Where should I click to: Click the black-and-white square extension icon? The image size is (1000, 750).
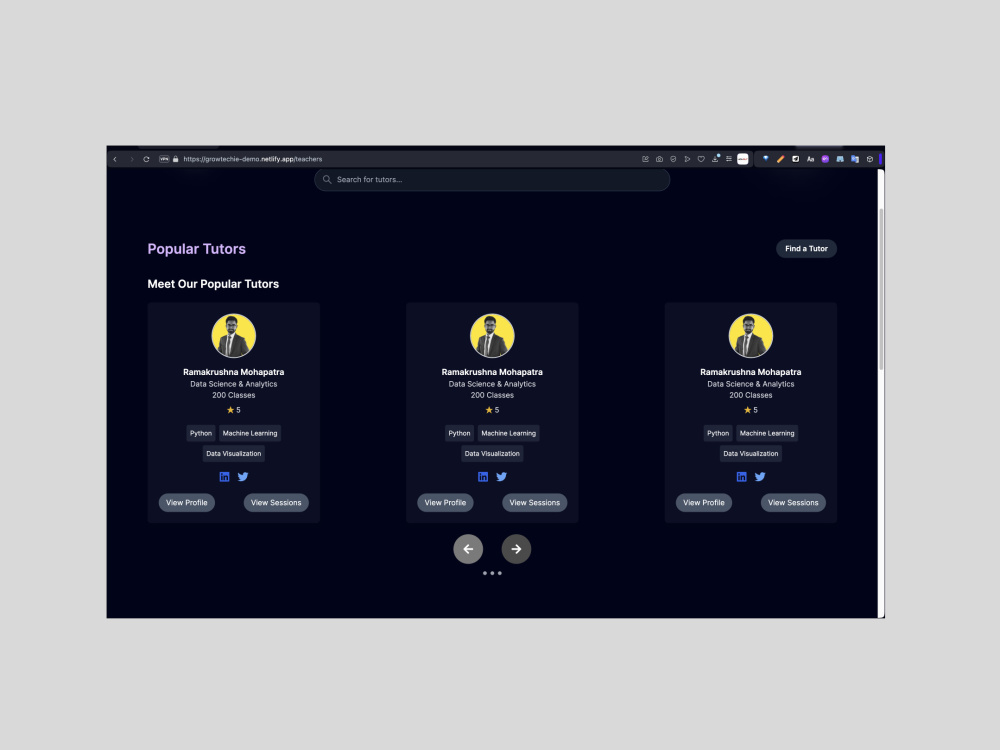(x=795, y=159)
